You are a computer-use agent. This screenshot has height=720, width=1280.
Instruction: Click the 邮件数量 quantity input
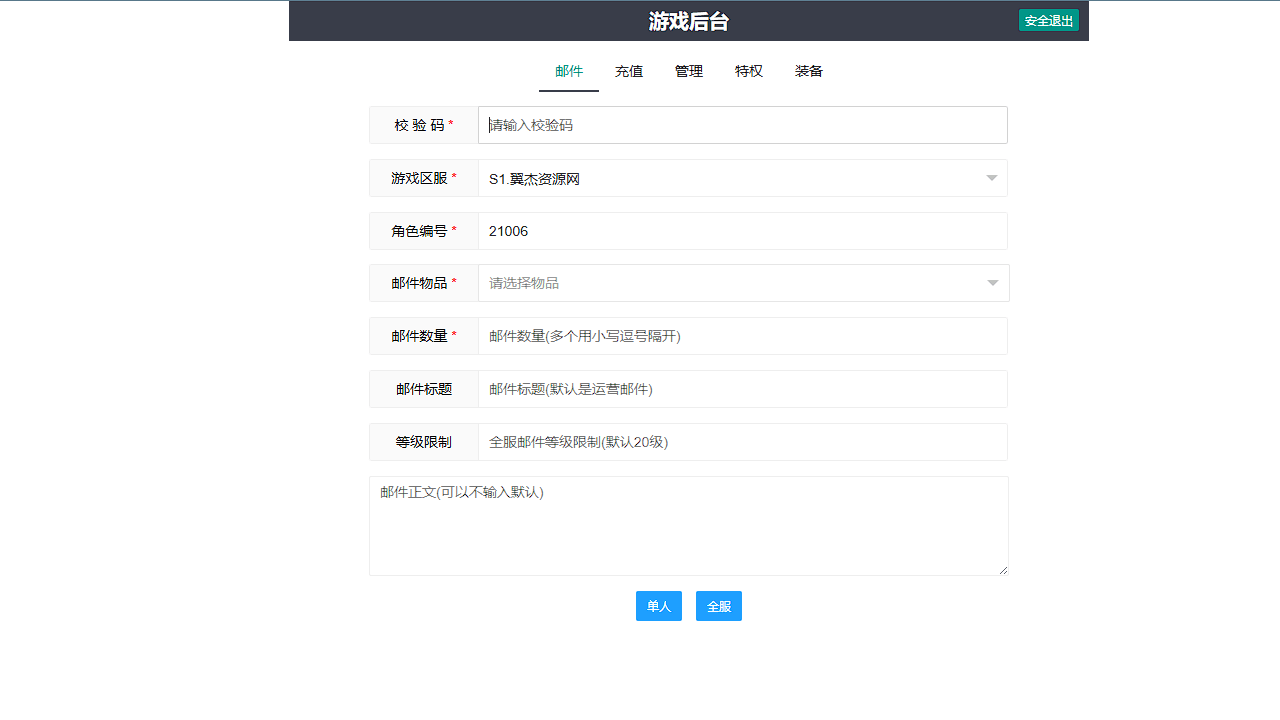point(742,335)
